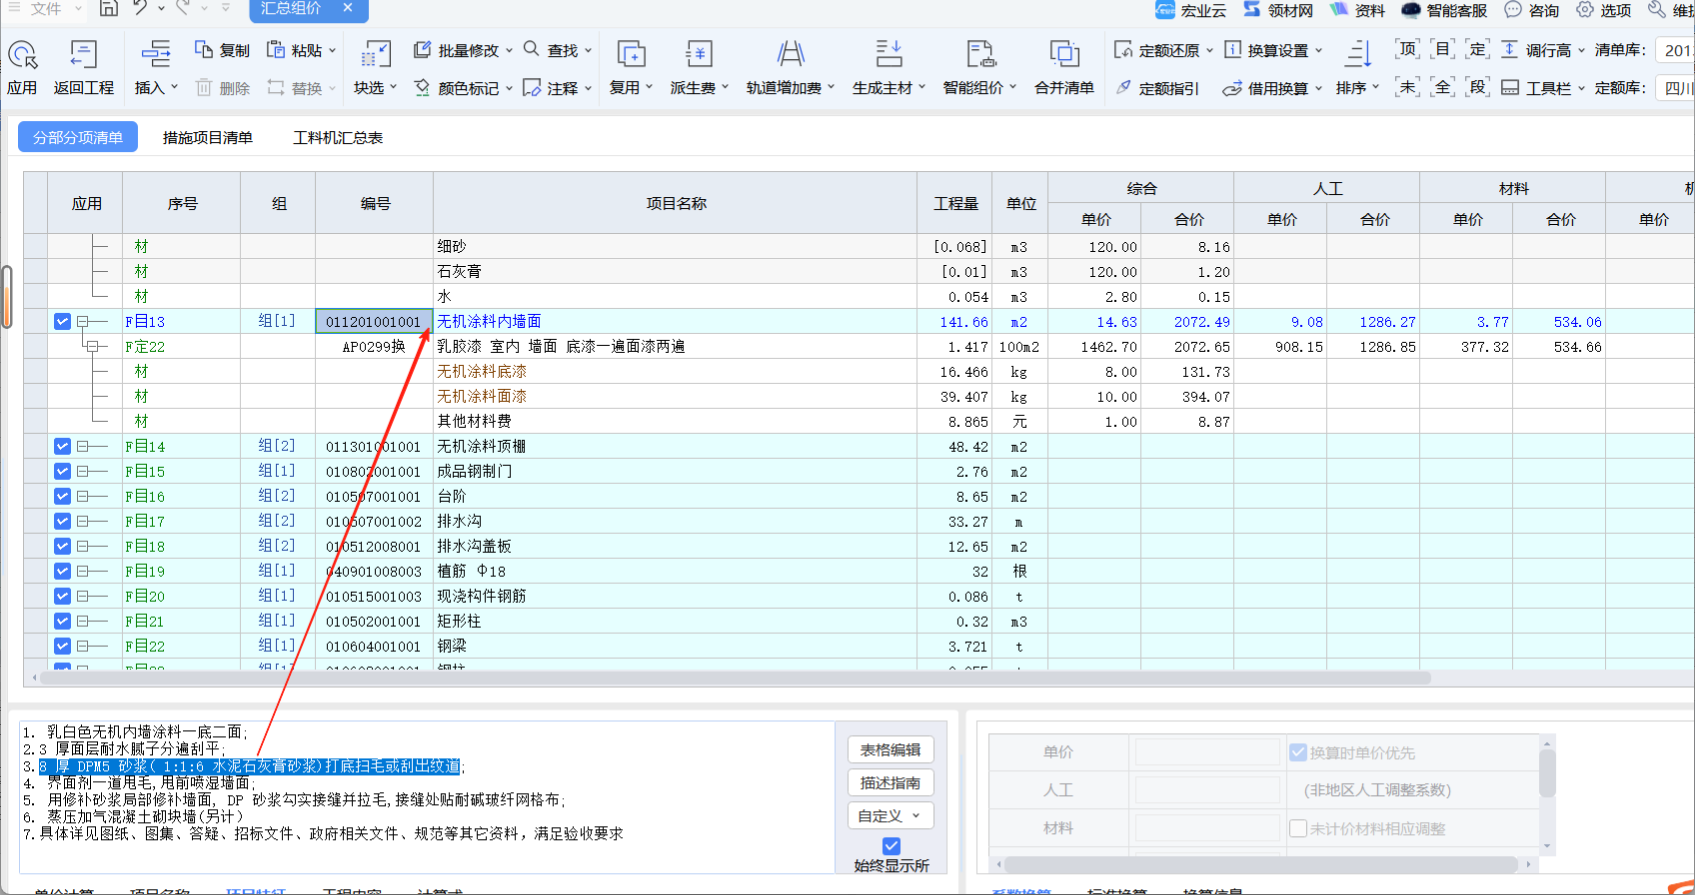
Task: Toggle the checkbox for row F目22
Action: tap(62, 646)
